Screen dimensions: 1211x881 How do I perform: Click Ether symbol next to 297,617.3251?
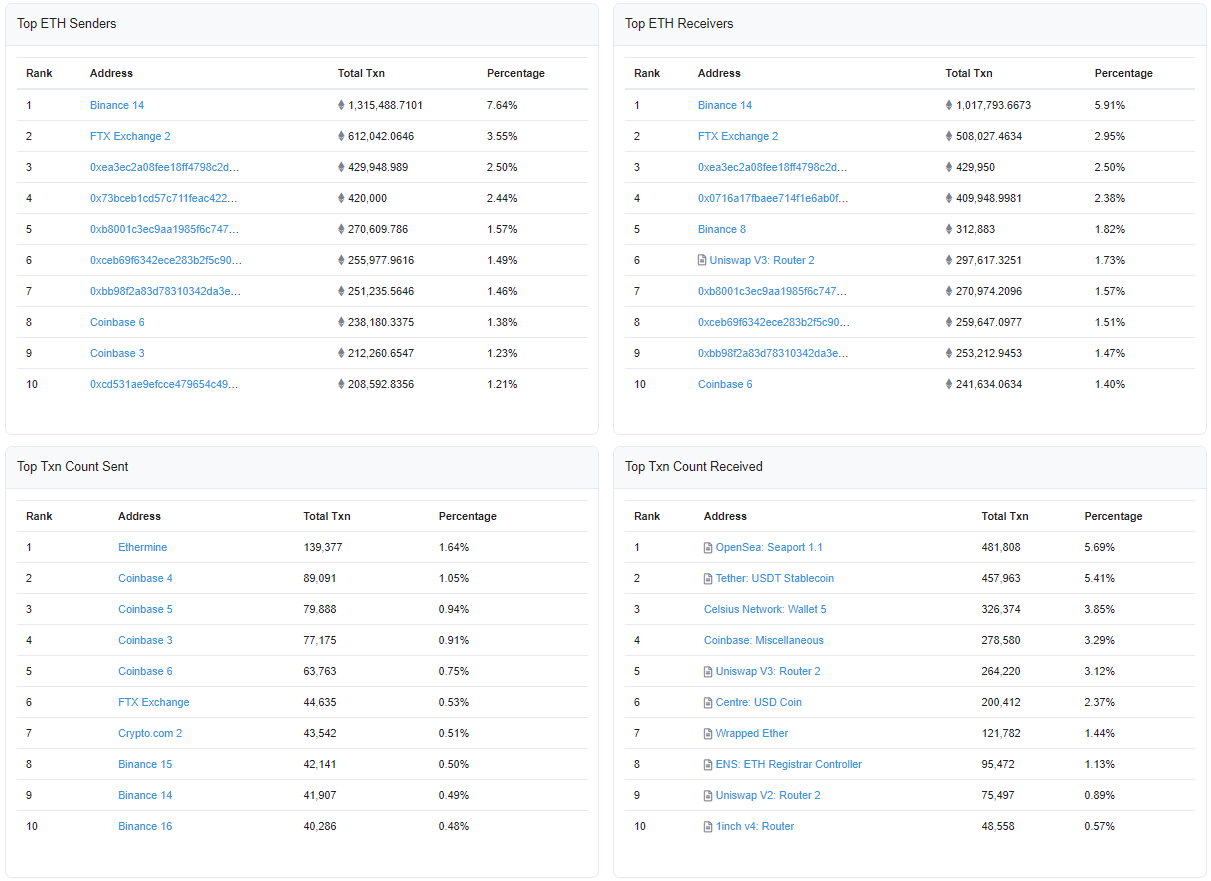click(949, 260)
